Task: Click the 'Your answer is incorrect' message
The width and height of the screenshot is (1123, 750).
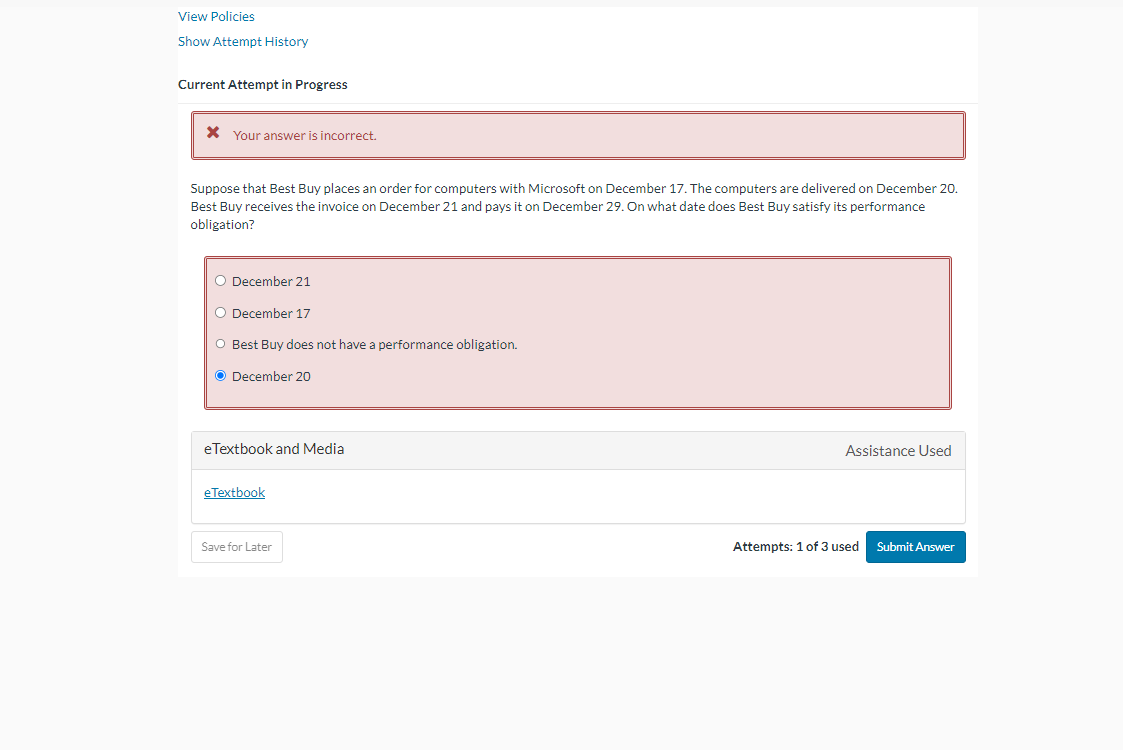Action: click(x=304, y=135)
